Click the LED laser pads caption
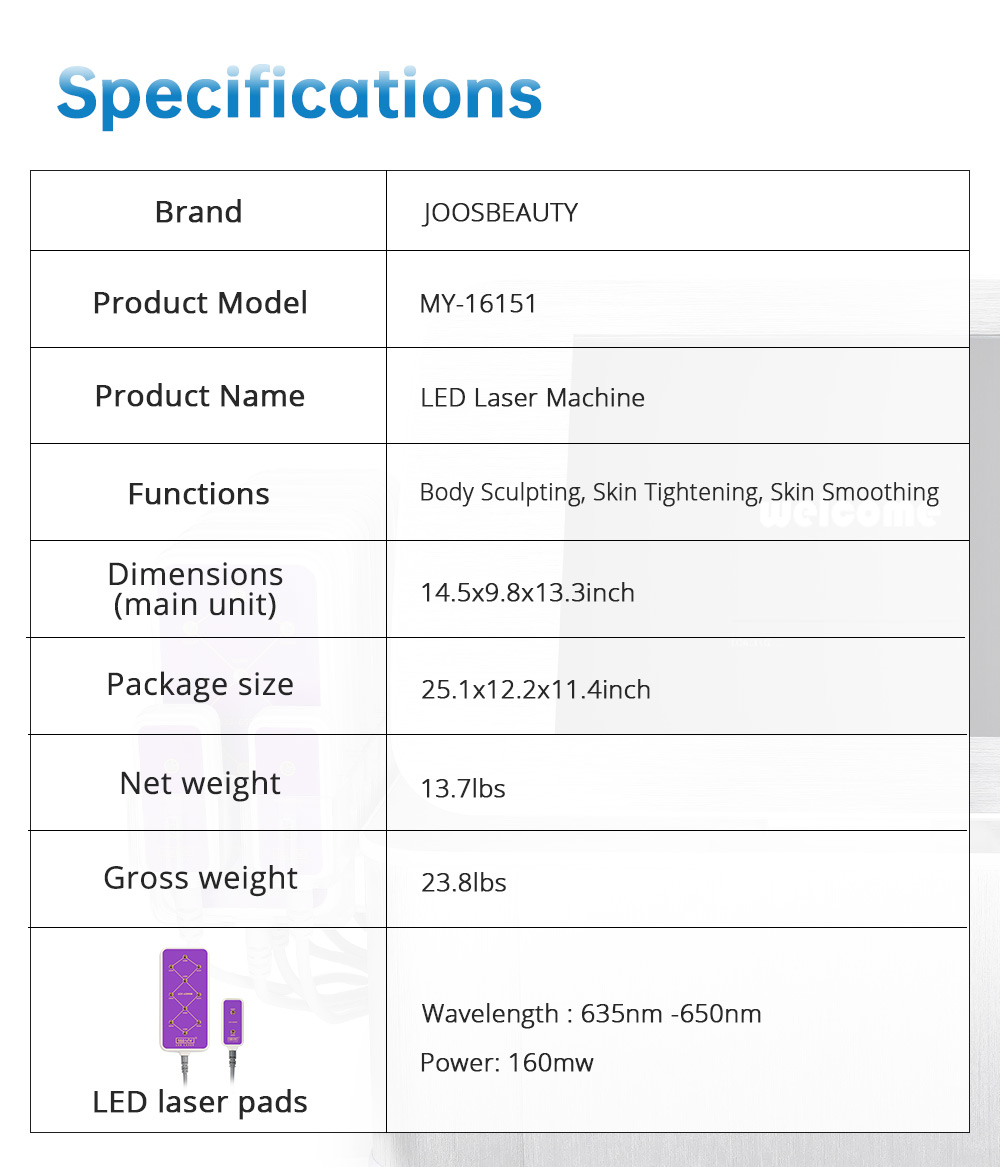The width and height of the screenshot is (1000, 1167). pyautogui.click(x=200, y=1102)
